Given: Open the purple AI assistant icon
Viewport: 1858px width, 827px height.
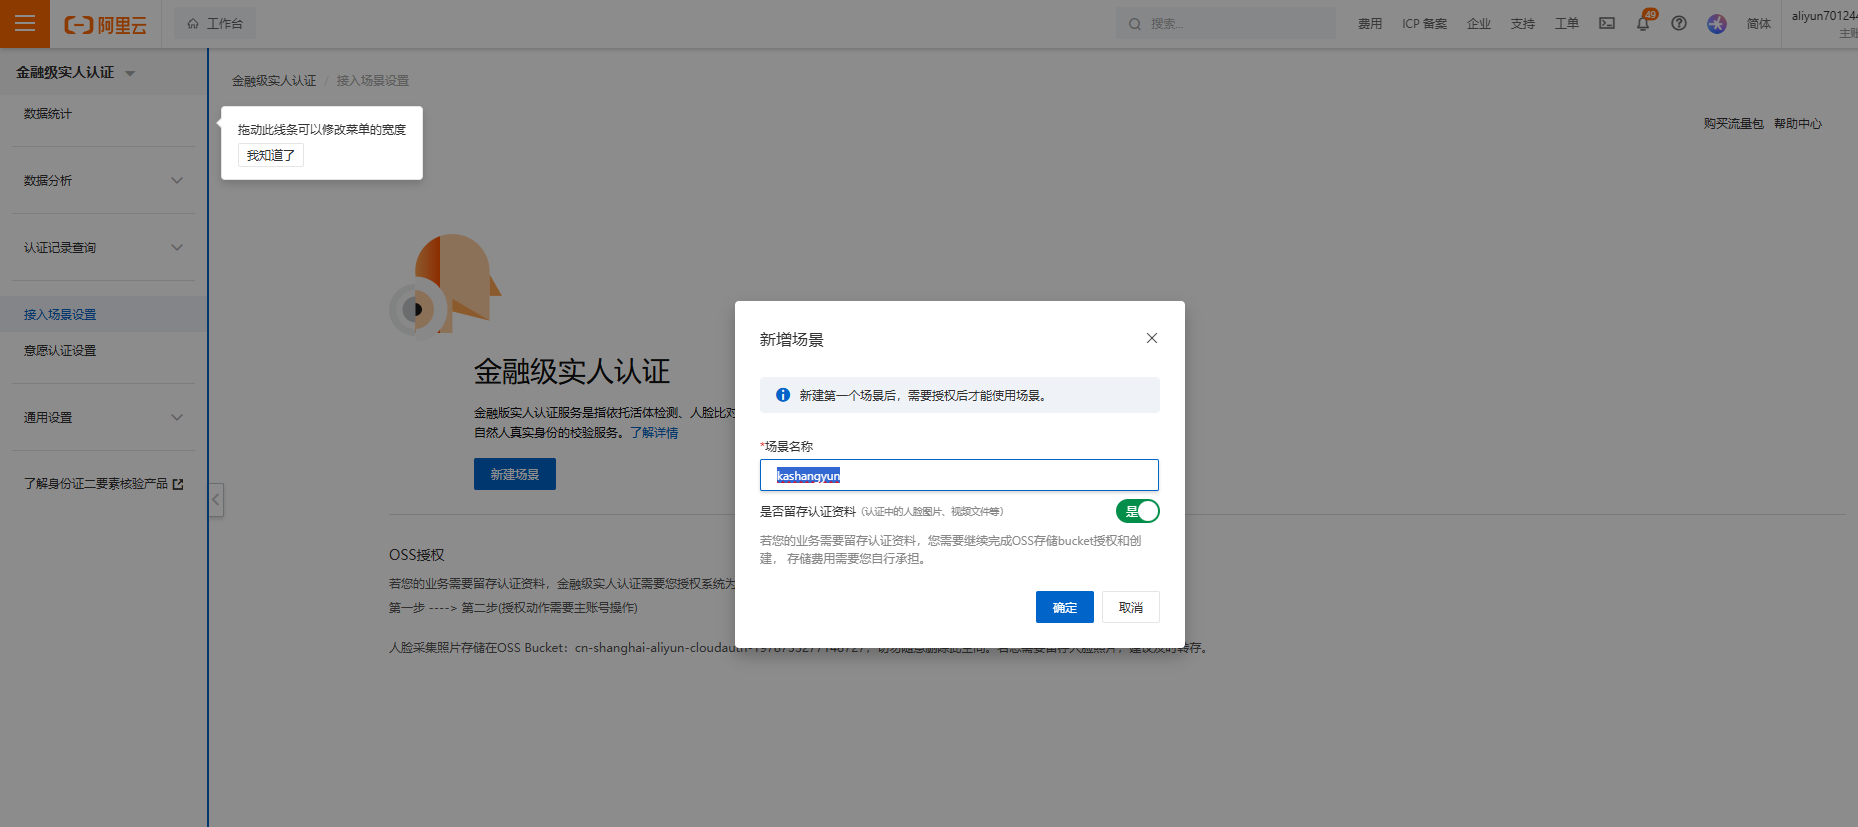Looking at the screenshot, I should coord(1717,24).
